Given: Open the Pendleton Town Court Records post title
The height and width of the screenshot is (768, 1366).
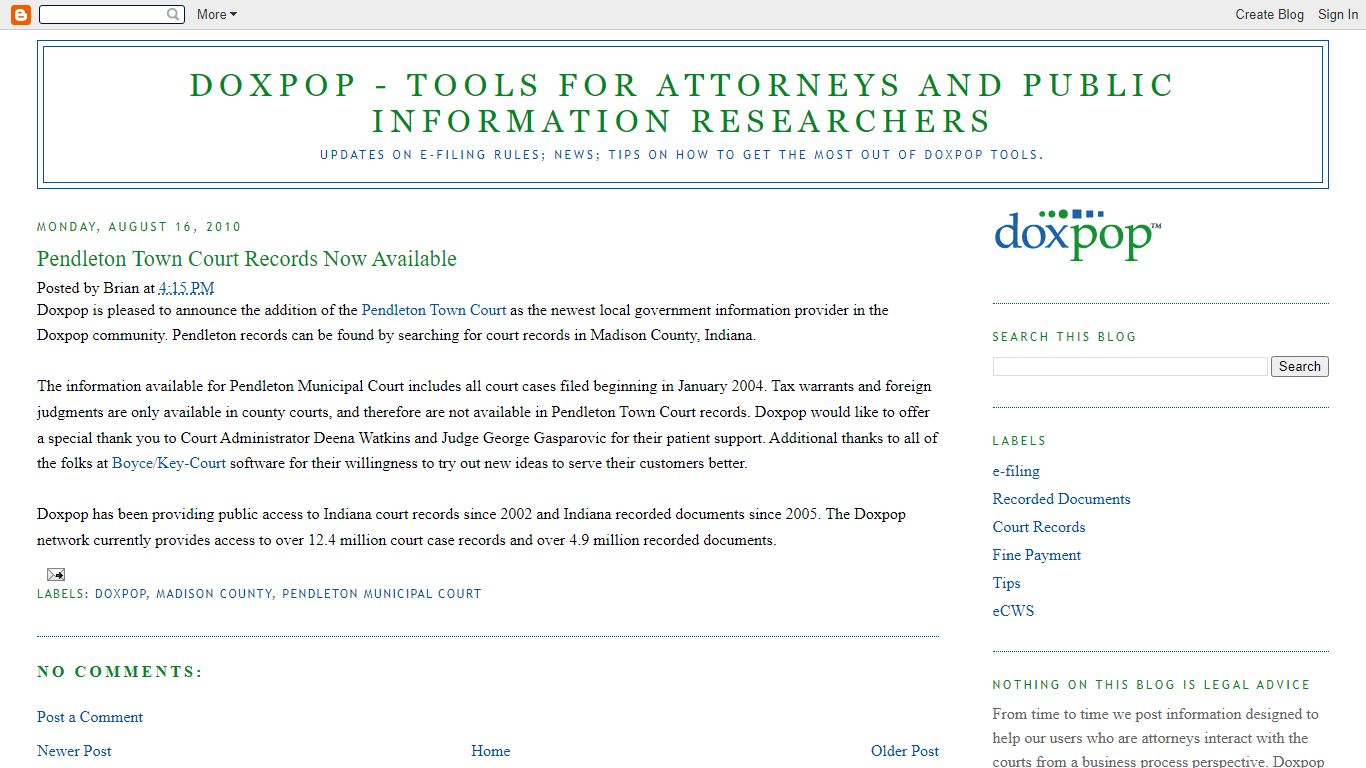Looking at the screenshot, I should click(247, 259).
